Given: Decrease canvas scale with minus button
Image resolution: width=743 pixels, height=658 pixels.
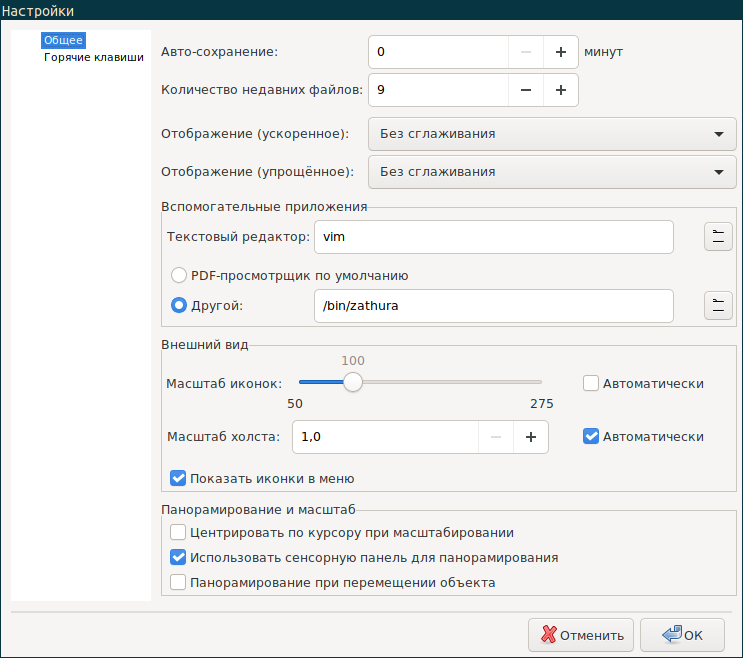Looking at the screenshot, I should pyautogui.click(x=496, y=437).
